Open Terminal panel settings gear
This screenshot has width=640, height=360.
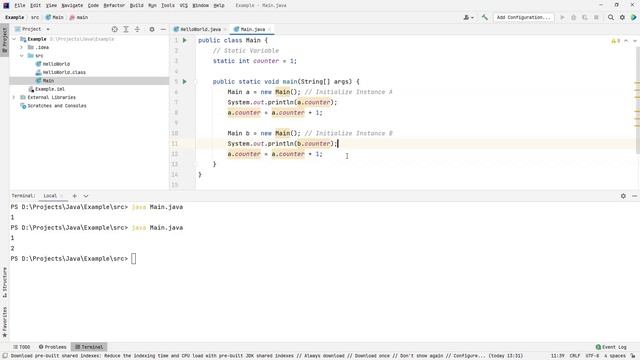pyautogui.click(x=623, y=196)
